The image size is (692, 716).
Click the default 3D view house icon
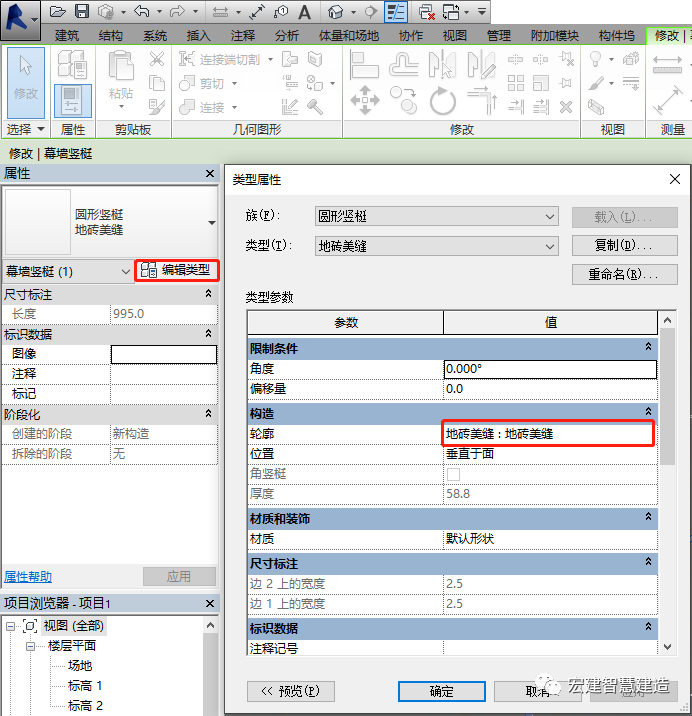pos(335,12)
